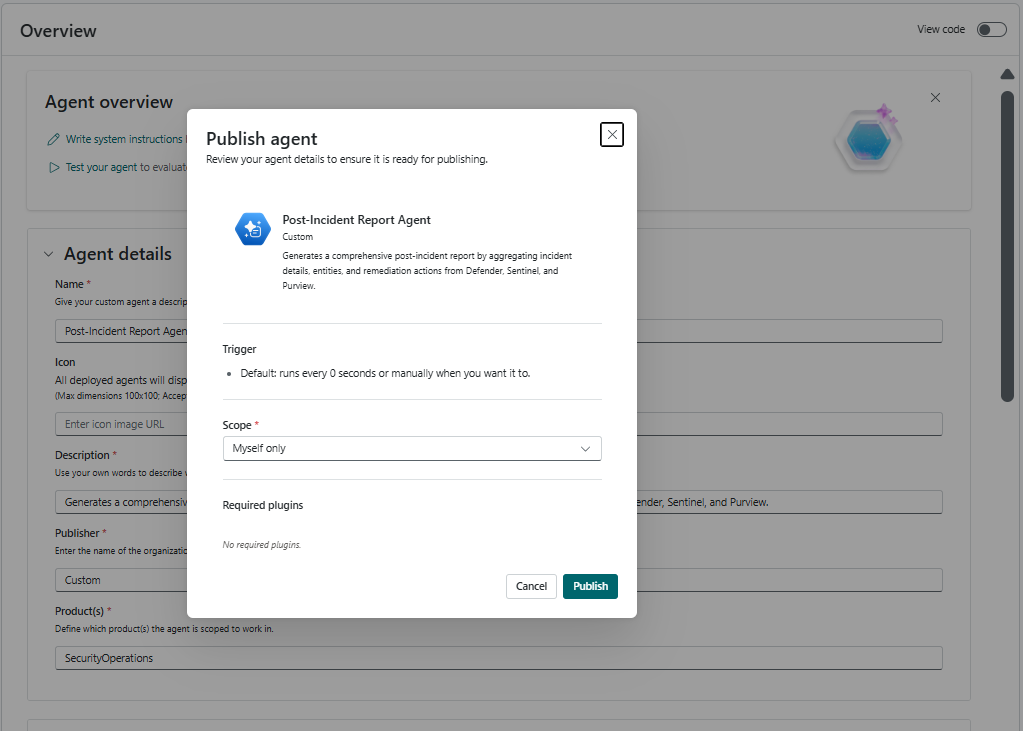Click the scroll up arrow on the page scrollbar
The image size is (1023, 731).
tap(1007, 74)
